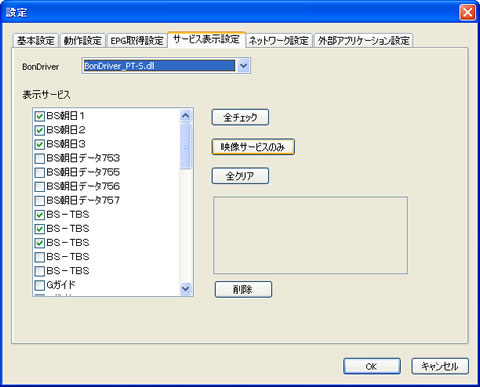
Task: Click the 削除 button
Action: [x=243, y=289]
